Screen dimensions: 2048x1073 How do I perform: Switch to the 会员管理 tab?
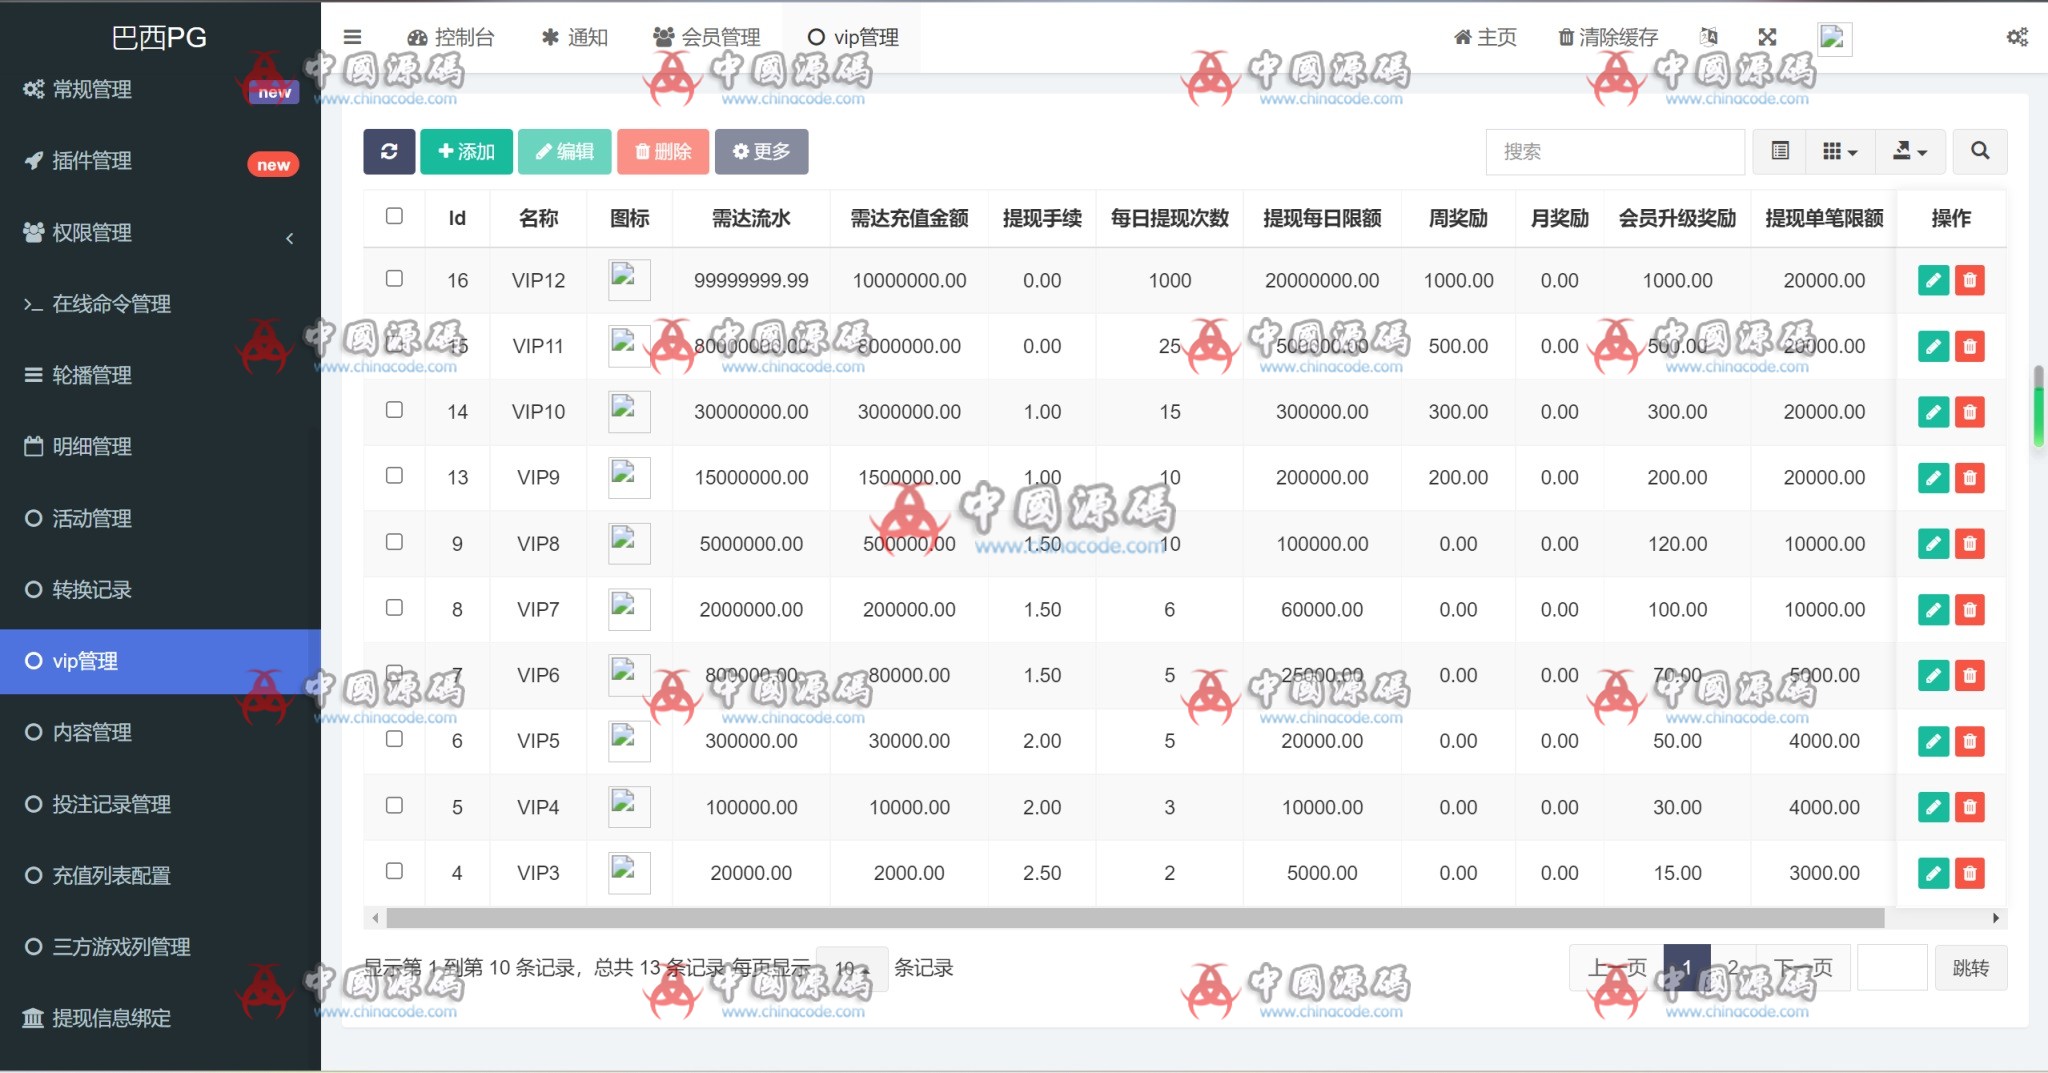(707, 36)
